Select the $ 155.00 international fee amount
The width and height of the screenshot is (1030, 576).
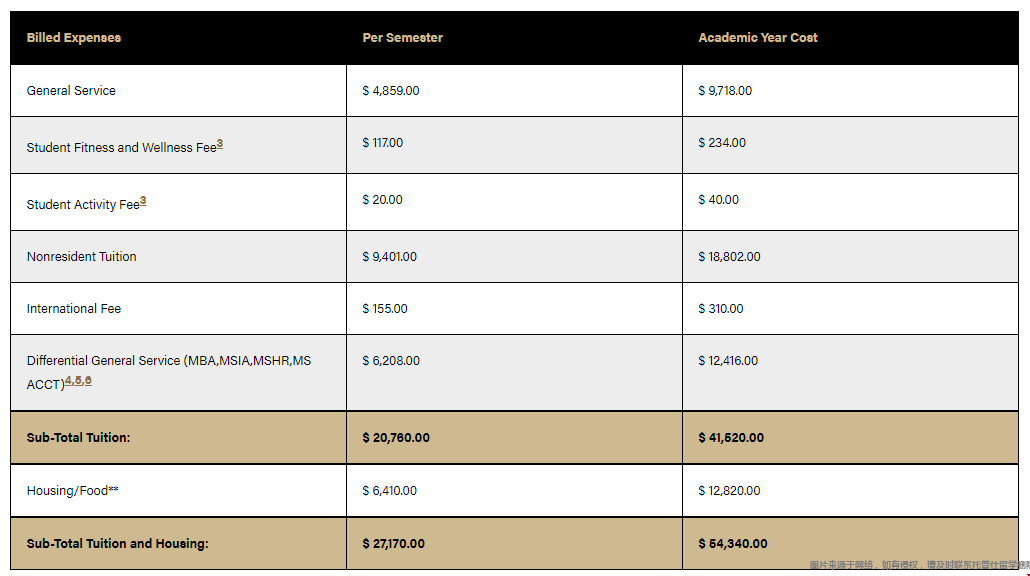click(385, 309)
